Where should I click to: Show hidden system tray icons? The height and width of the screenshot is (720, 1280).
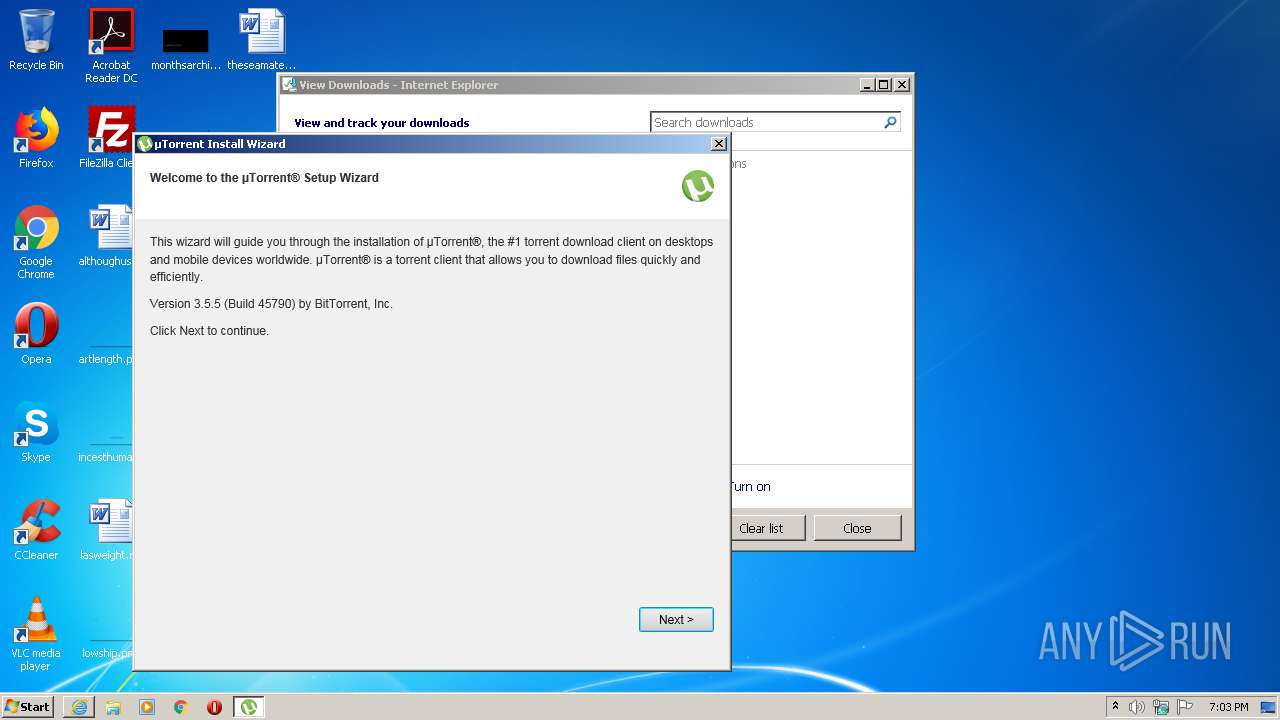1116,707
